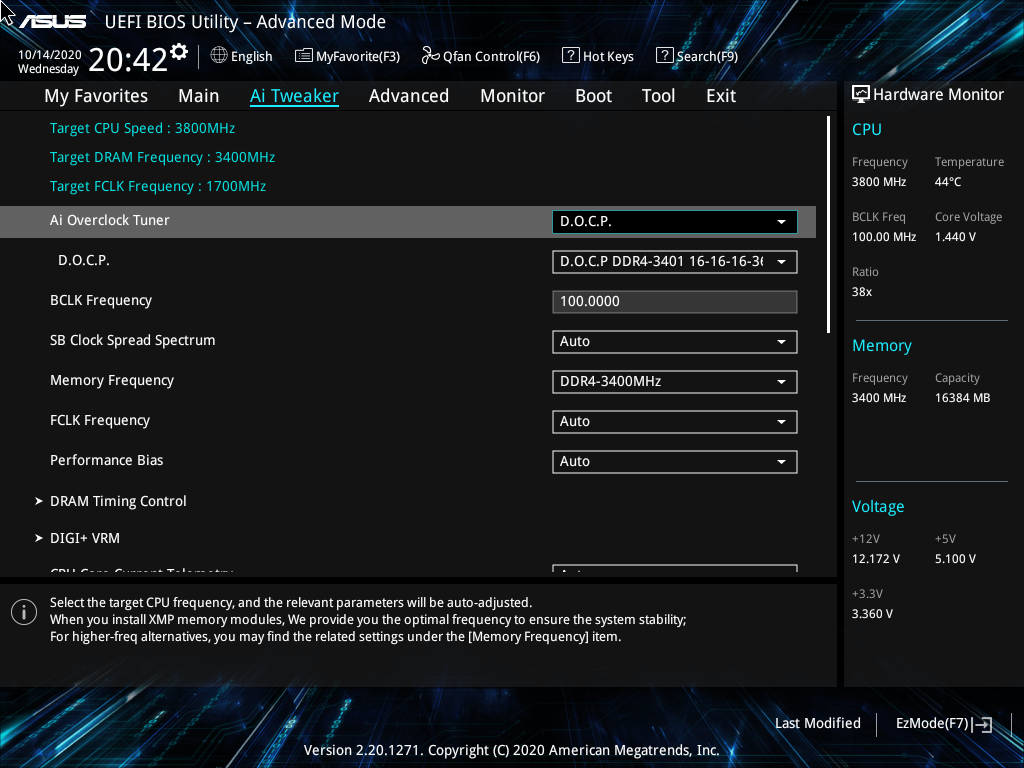Click CPU heading in Hardware Monitor
Image resolution: width=1024 pixels, height=768 pixels.
point(867,129)
